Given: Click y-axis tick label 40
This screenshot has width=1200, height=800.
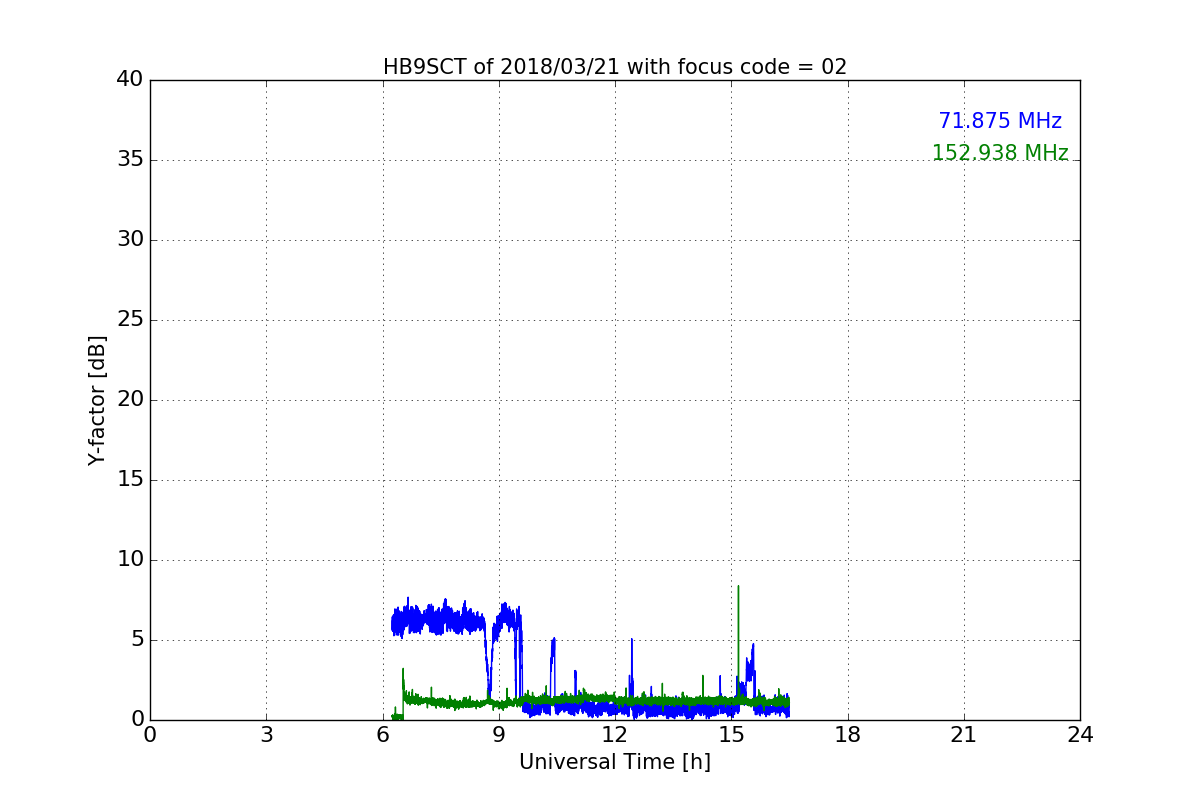Looking at the screenshot, I should [130, 80].
